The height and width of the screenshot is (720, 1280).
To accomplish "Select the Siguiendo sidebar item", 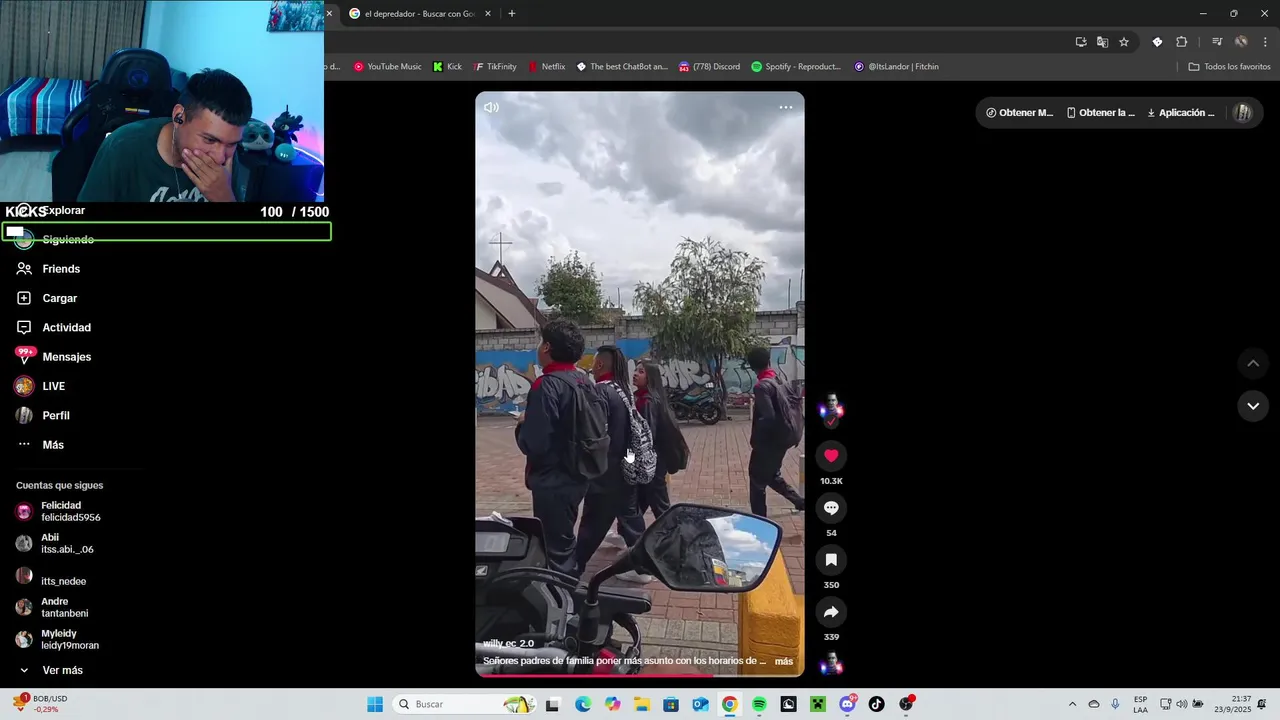I will pos(68,240).
